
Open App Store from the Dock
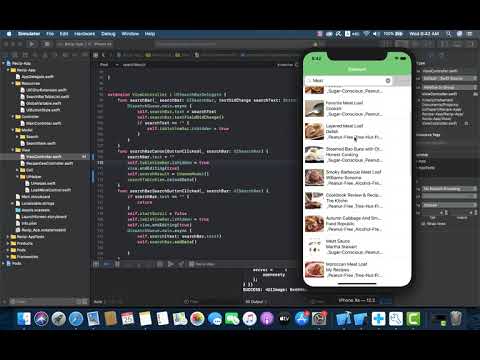(302, 319)
